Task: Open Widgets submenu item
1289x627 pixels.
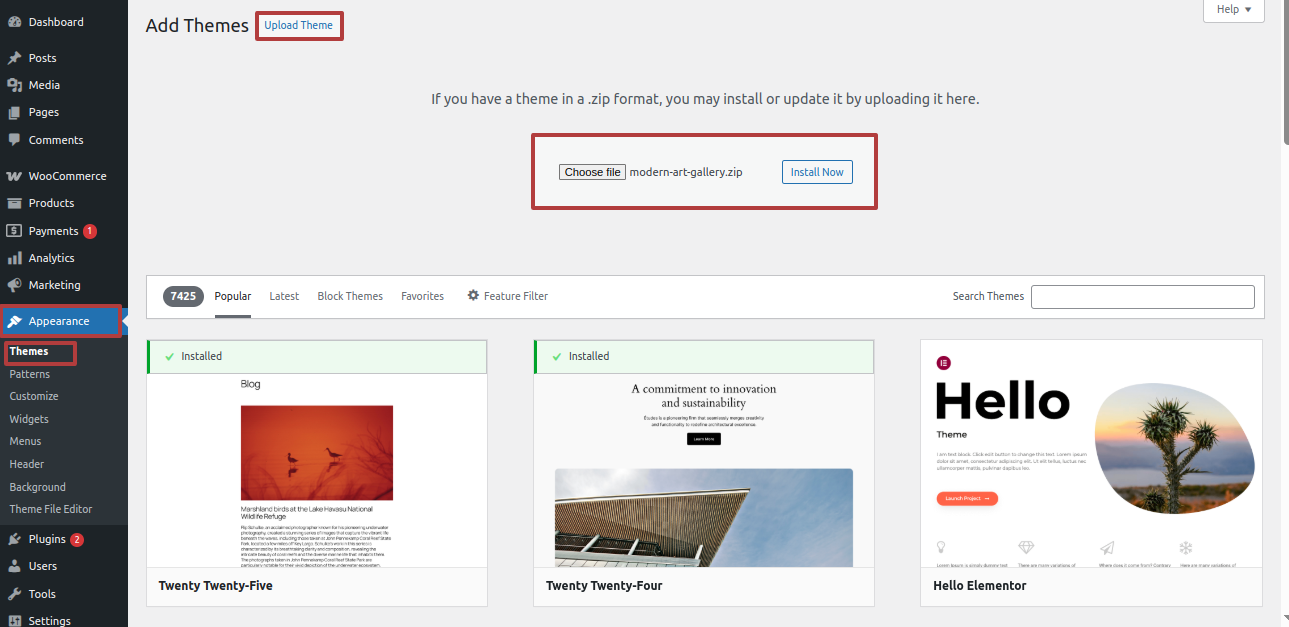Action: point(29,419)
